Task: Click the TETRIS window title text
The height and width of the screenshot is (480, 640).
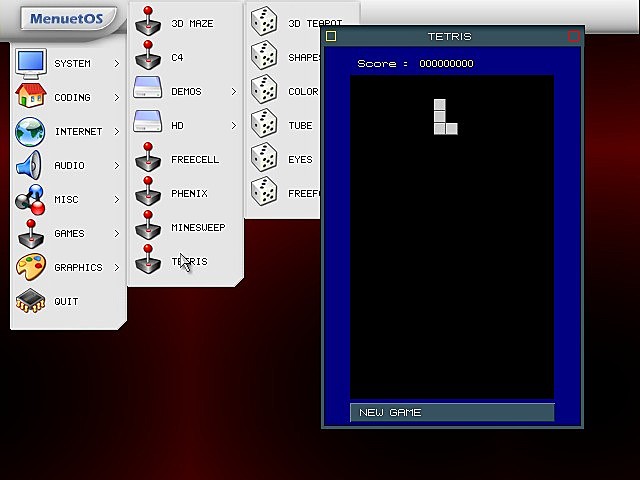Action: click(450, 36)
